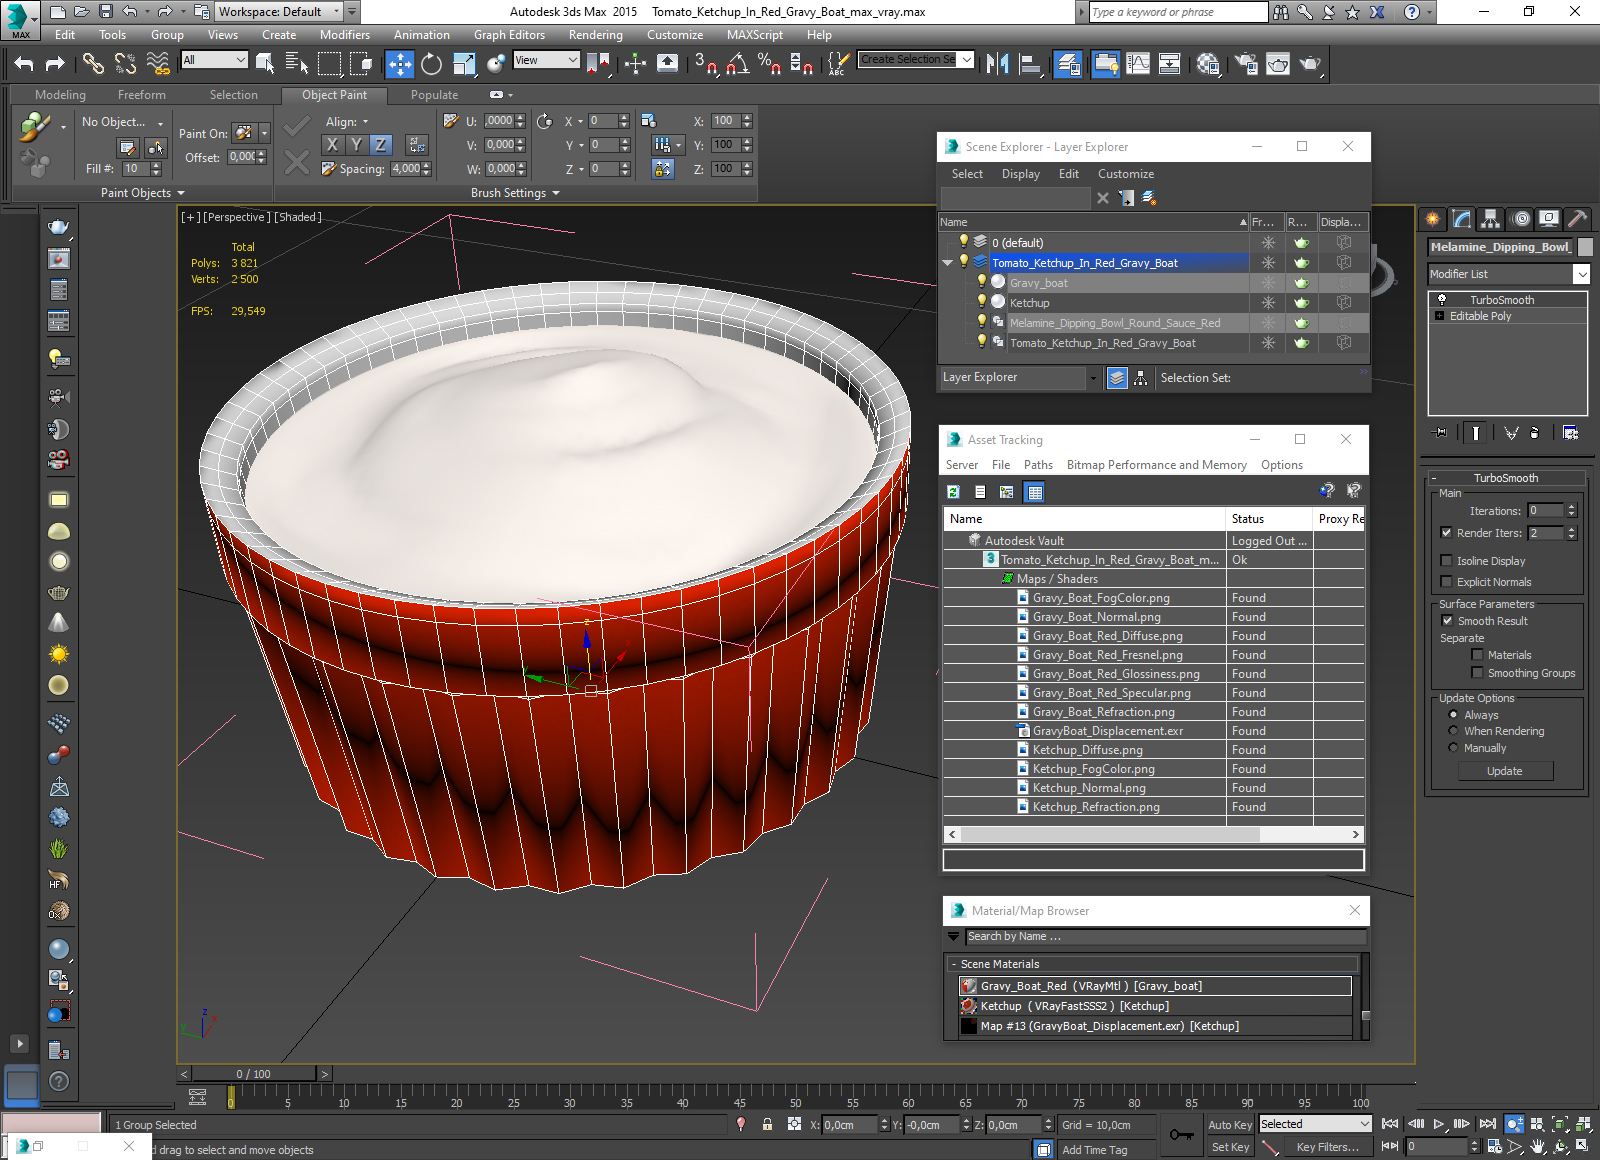Screen dimensions: 1600x1160
Task: Expand the Paint Objects panel arrow
Action: click(x=181, y=193)
